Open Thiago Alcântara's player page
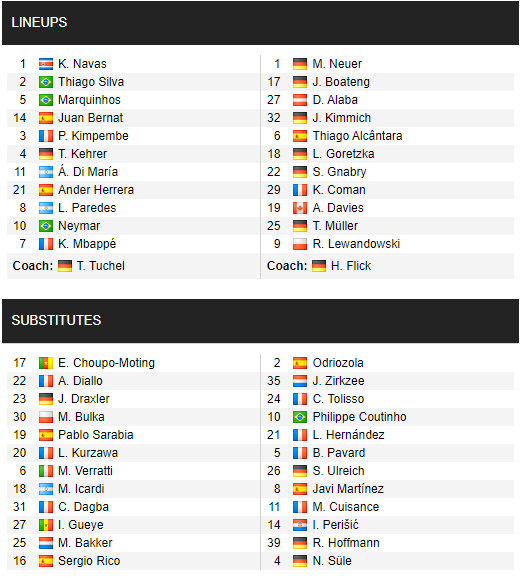520x578 pixels. click(x=357, y=136)
